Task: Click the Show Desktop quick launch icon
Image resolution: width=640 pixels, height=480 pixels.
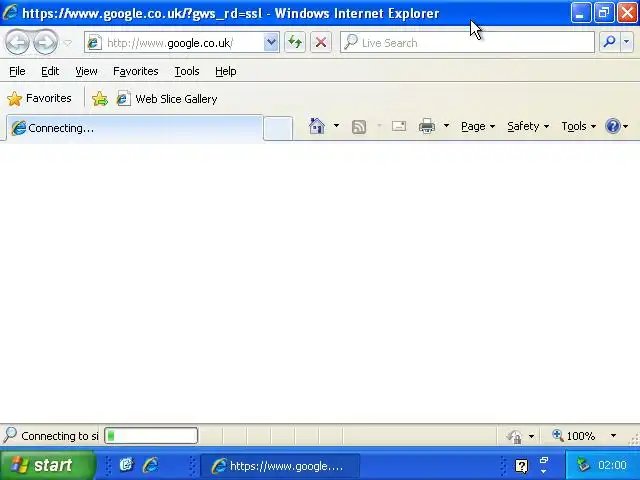Action: pos(126,464)
